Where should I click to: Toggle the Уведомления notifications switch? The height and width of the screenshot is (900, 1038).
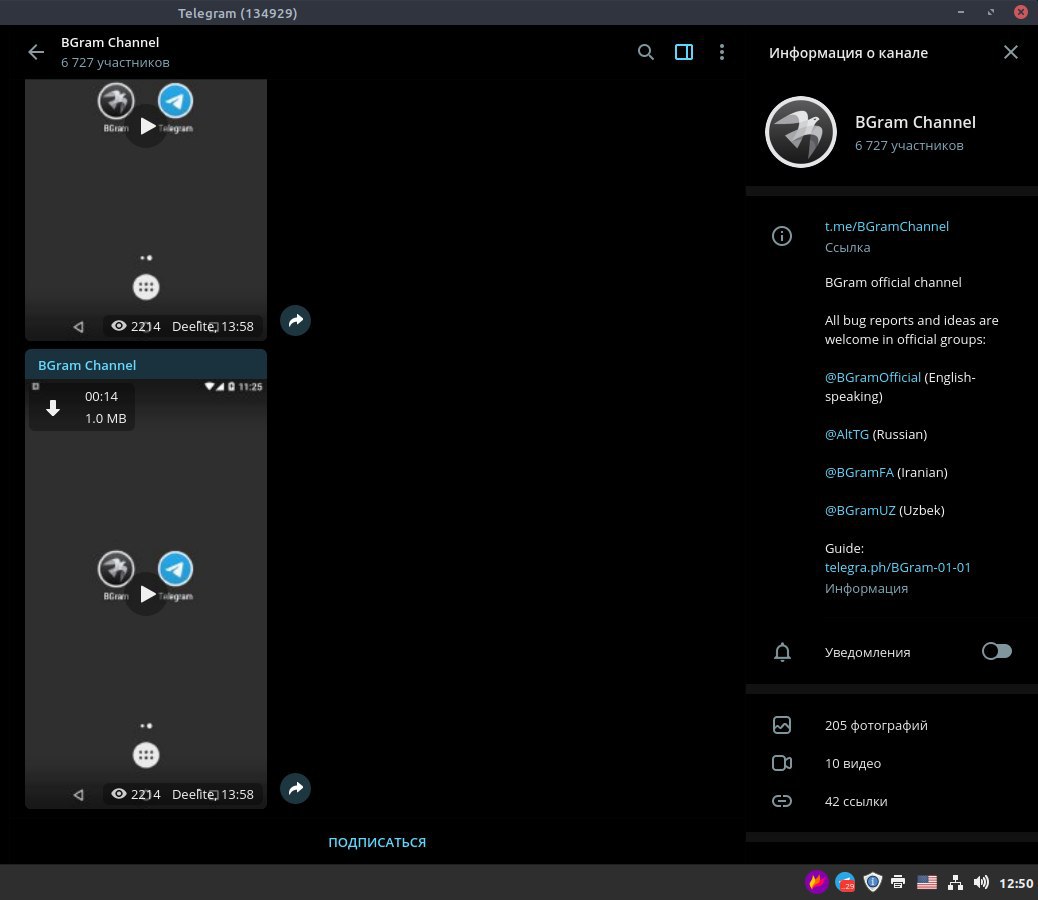996,651
